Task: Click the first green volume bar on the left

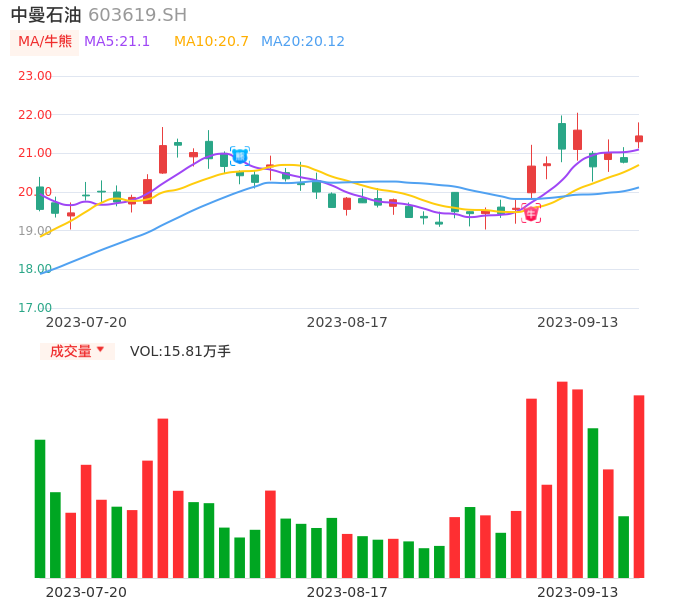Action: 40,509
